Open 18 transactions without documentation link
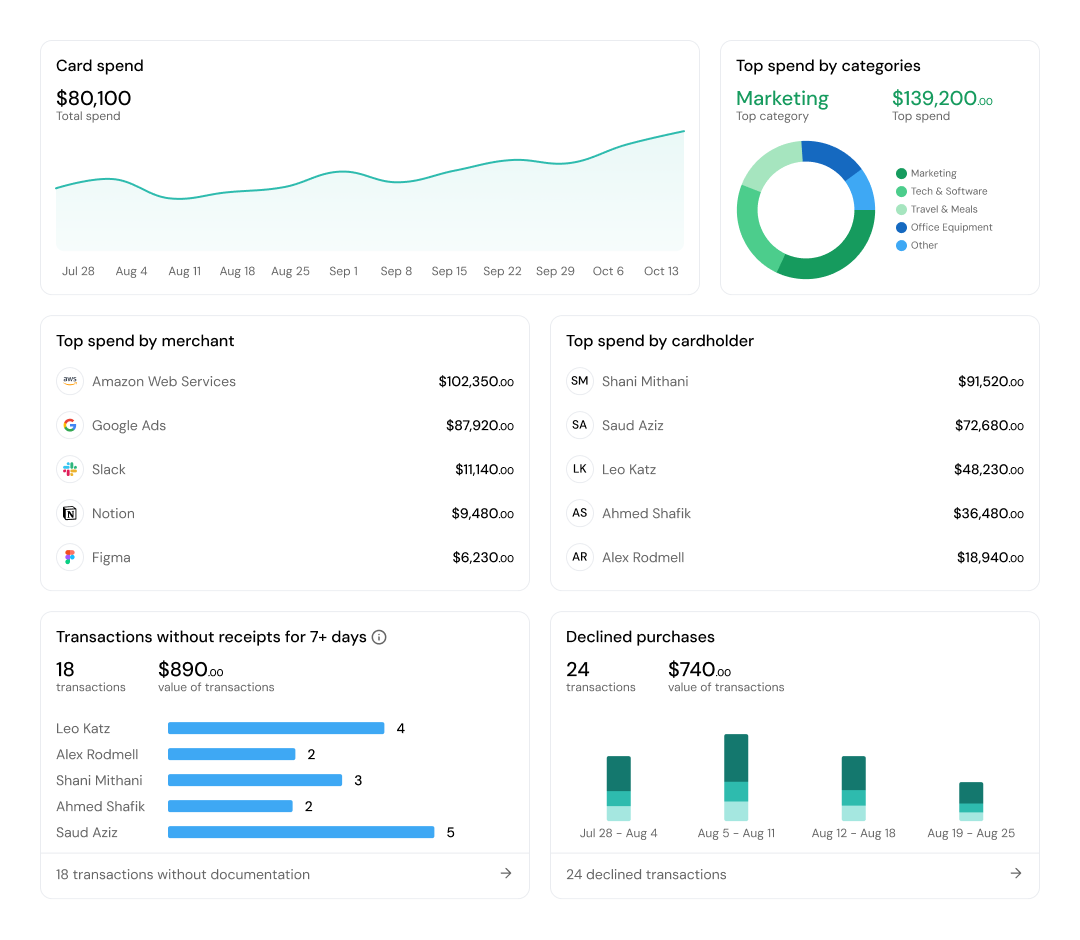 (284, 875)
